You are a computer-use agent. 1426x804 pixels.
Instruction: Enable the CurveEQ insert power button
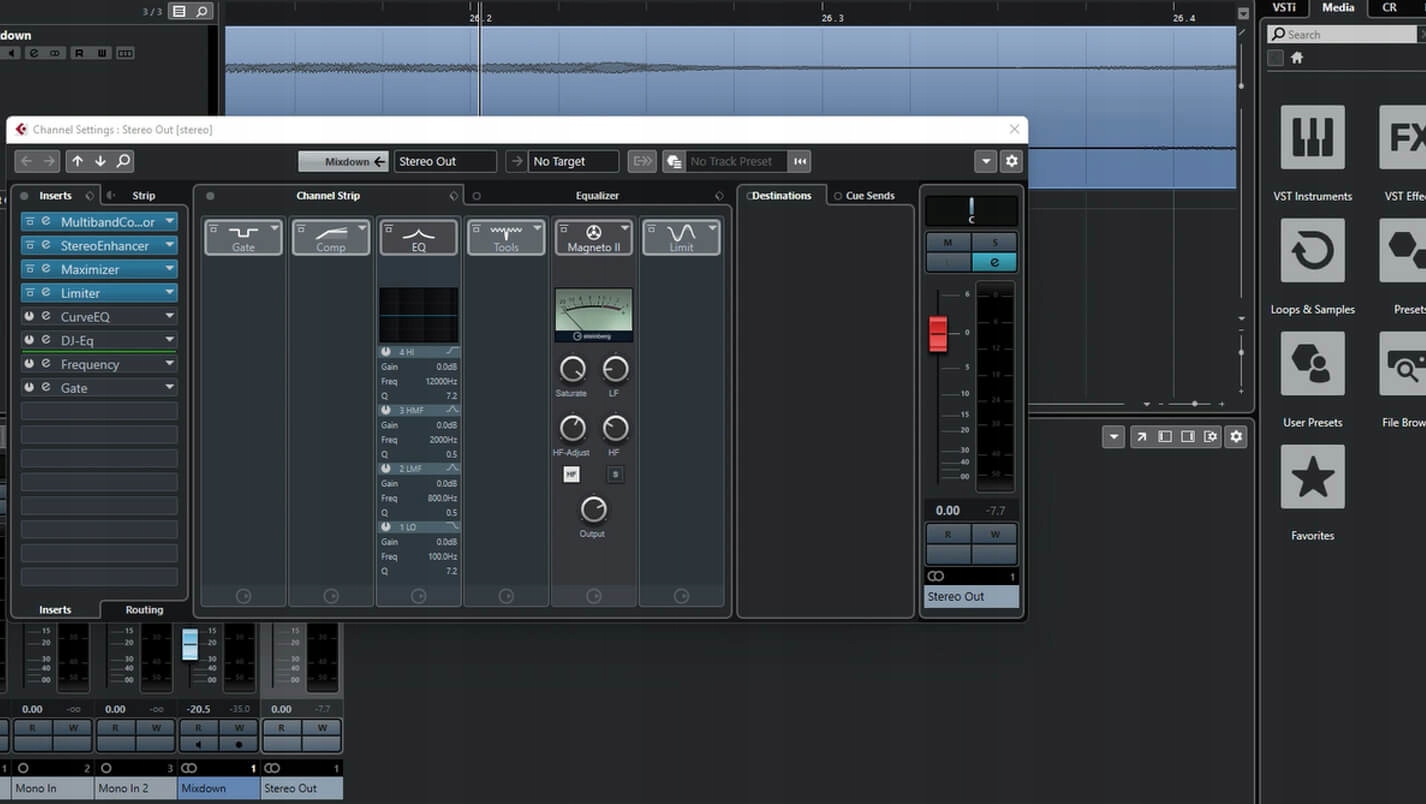point(29,317)
